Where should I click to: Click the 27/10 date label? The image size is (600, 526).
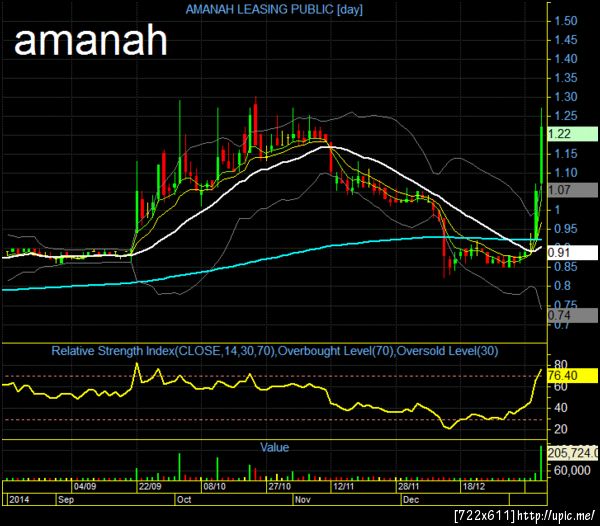[279, 486]
